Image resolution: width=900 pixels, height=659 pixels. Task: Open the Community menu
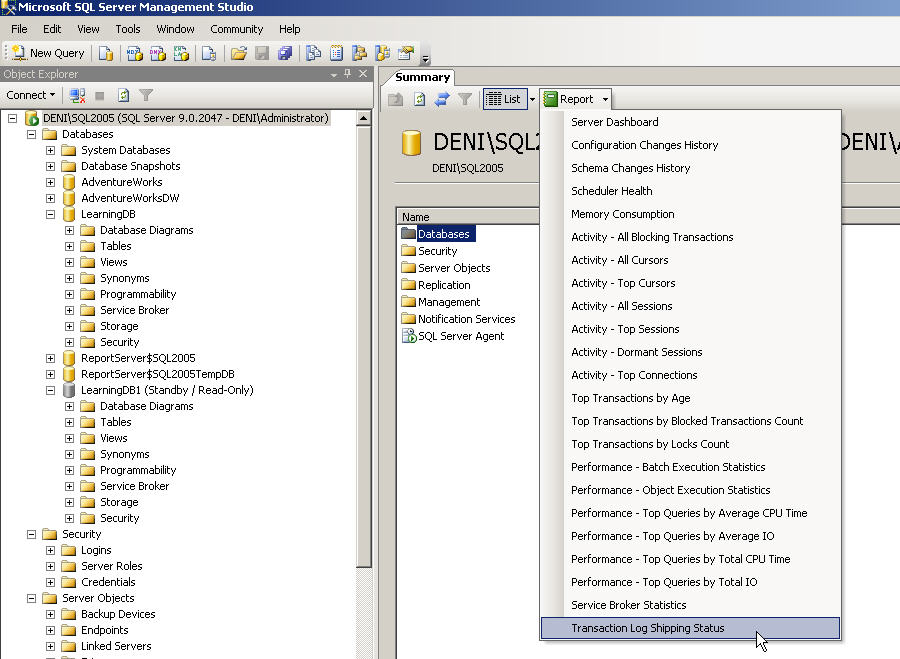pyautogui.click(x=236, y=29)
